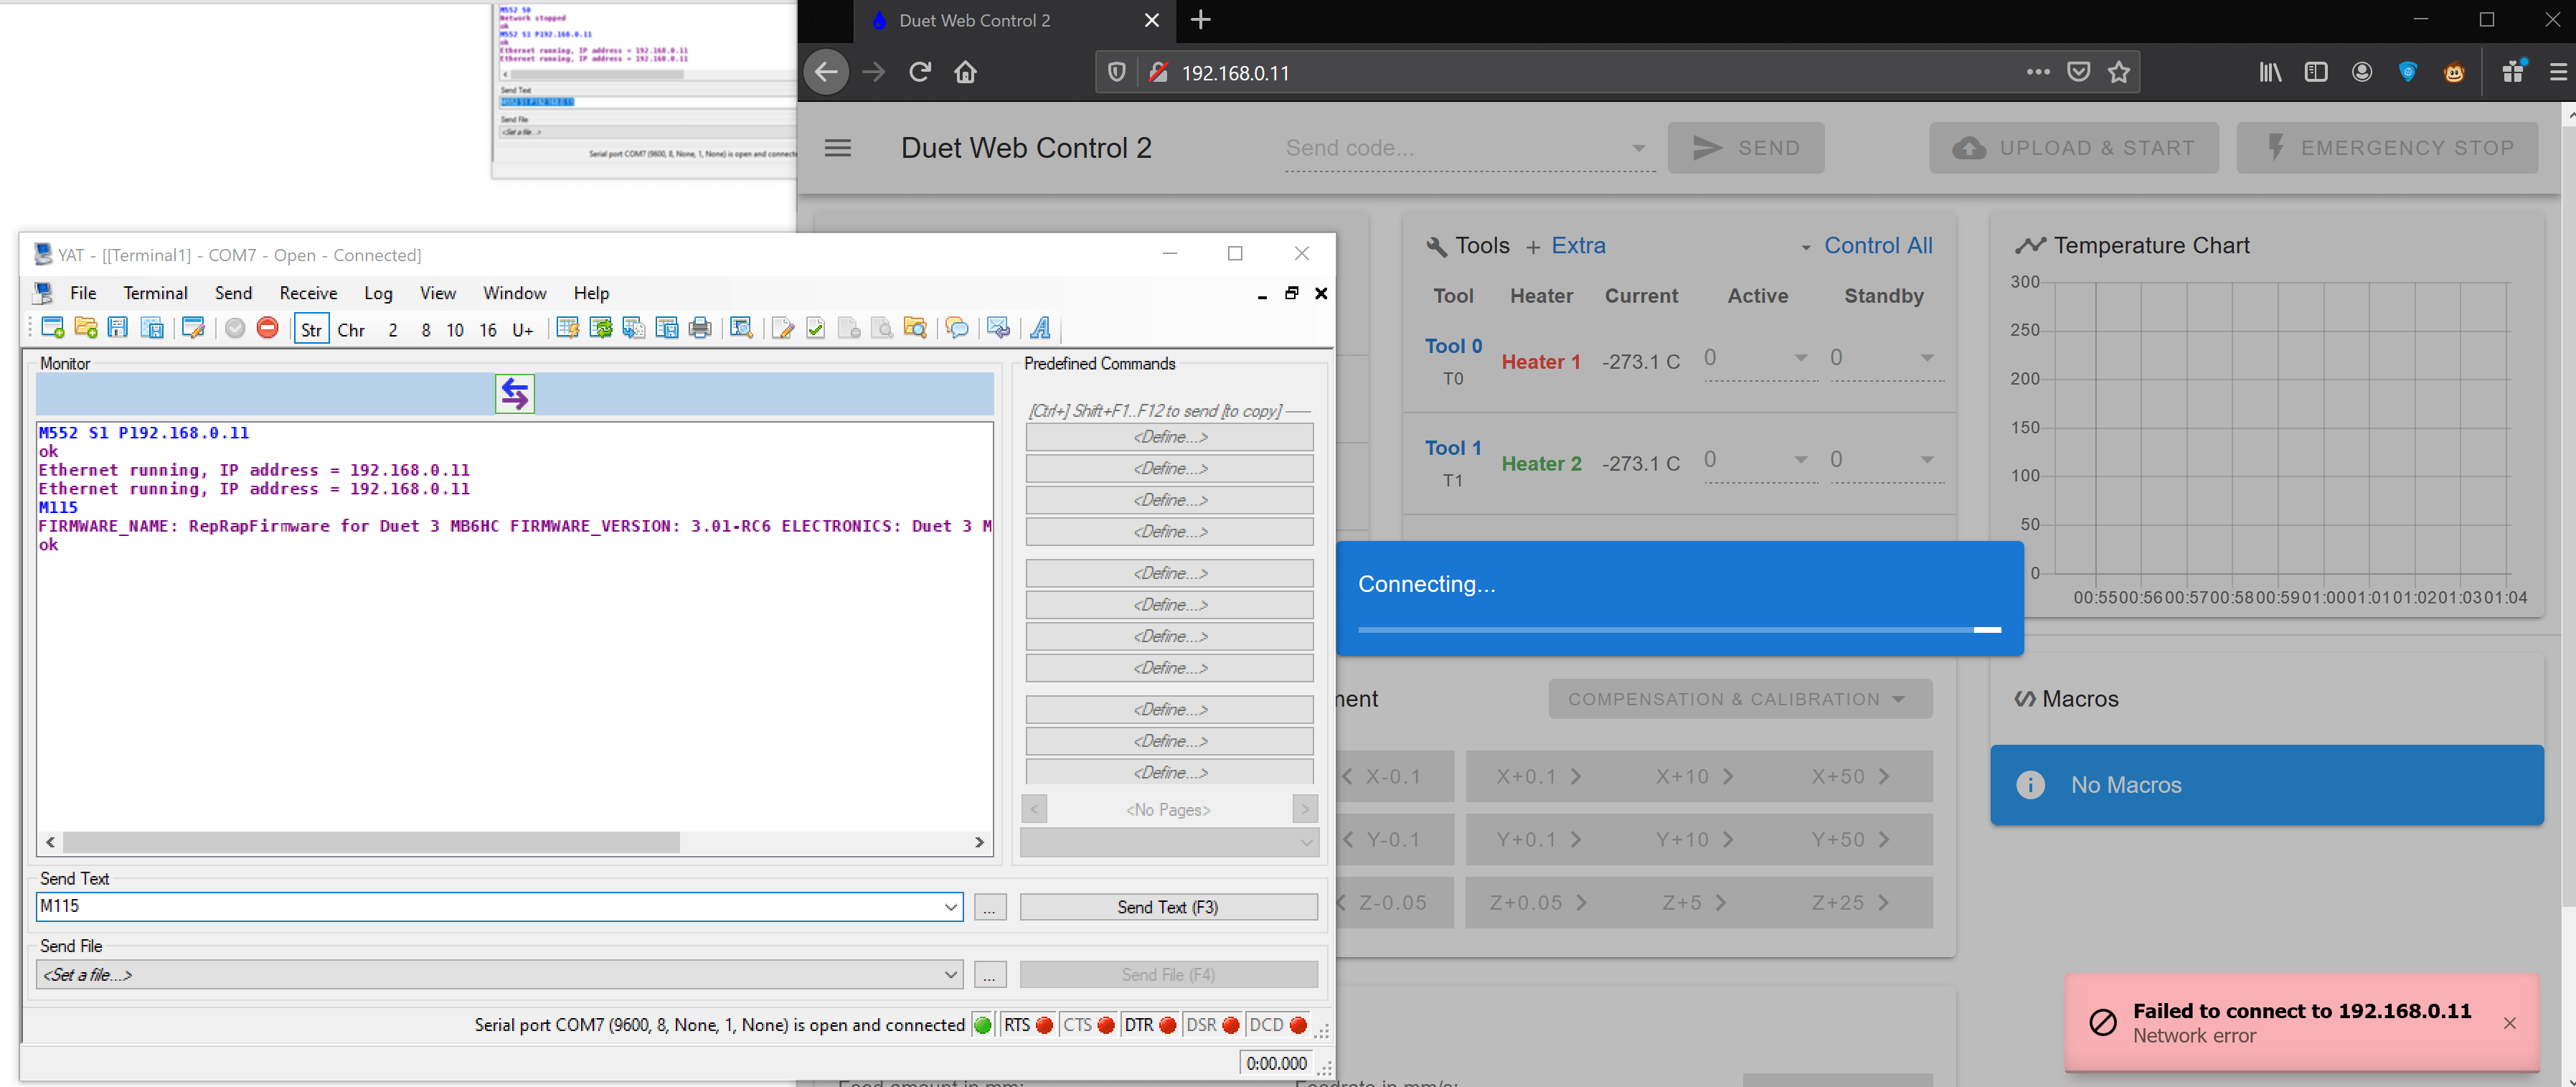
Task: Click the new terminal icon in YAT toolbar
Action: tap(53, 328)
